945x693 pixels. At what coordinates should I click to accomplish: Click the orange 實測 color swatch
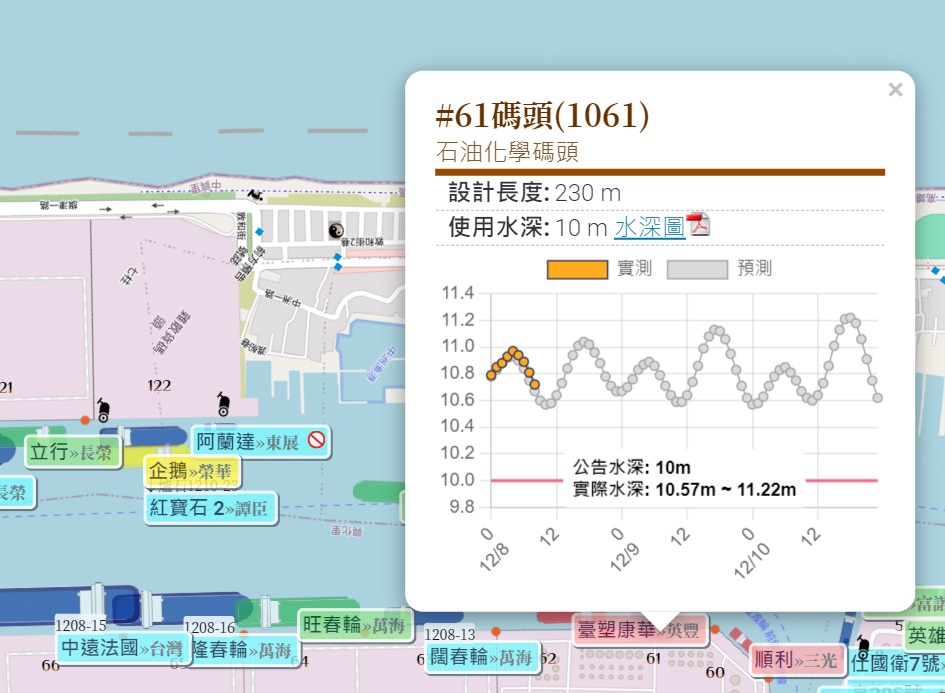(576, 269)
